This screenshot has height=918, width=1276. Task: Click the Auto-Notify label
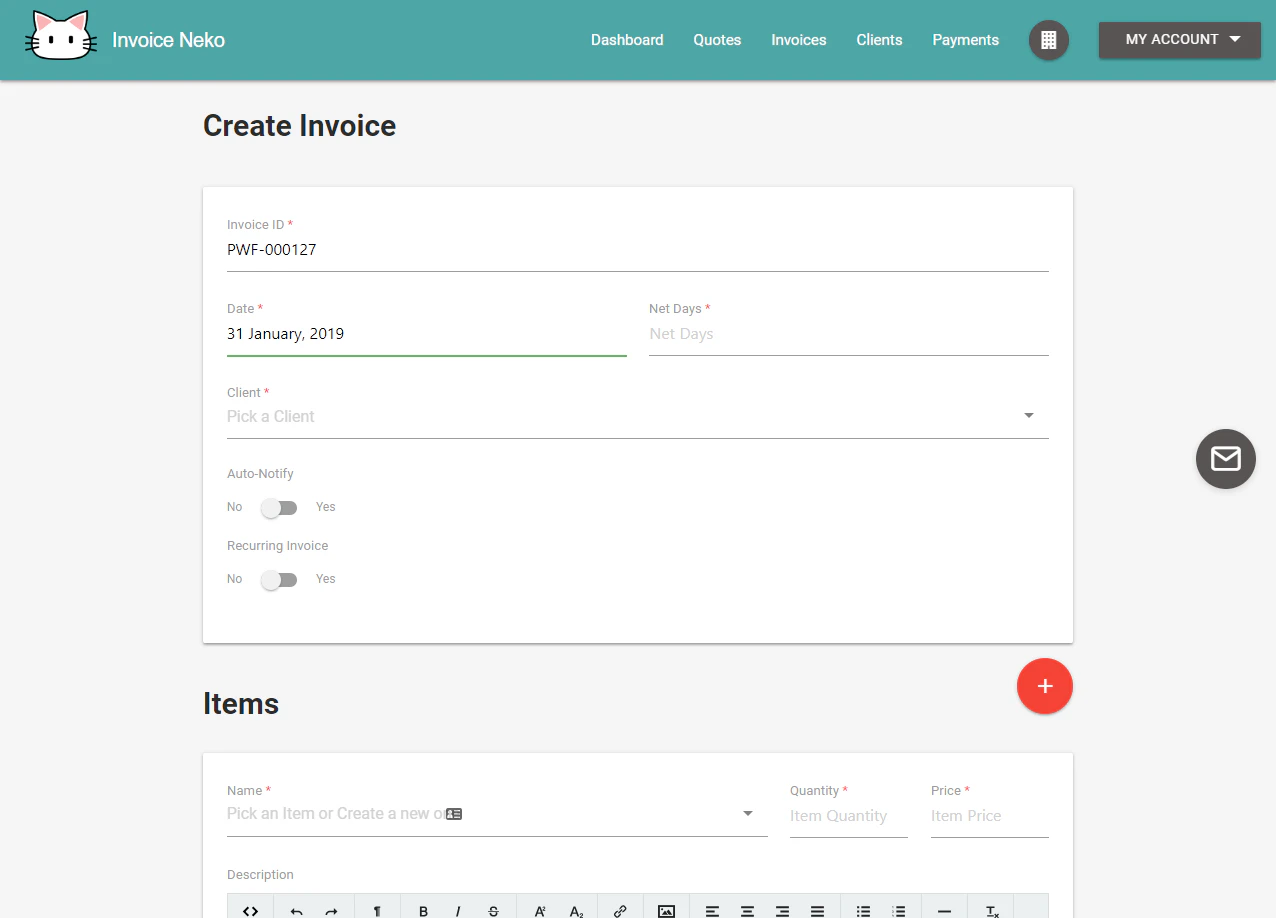coord(260,474)
